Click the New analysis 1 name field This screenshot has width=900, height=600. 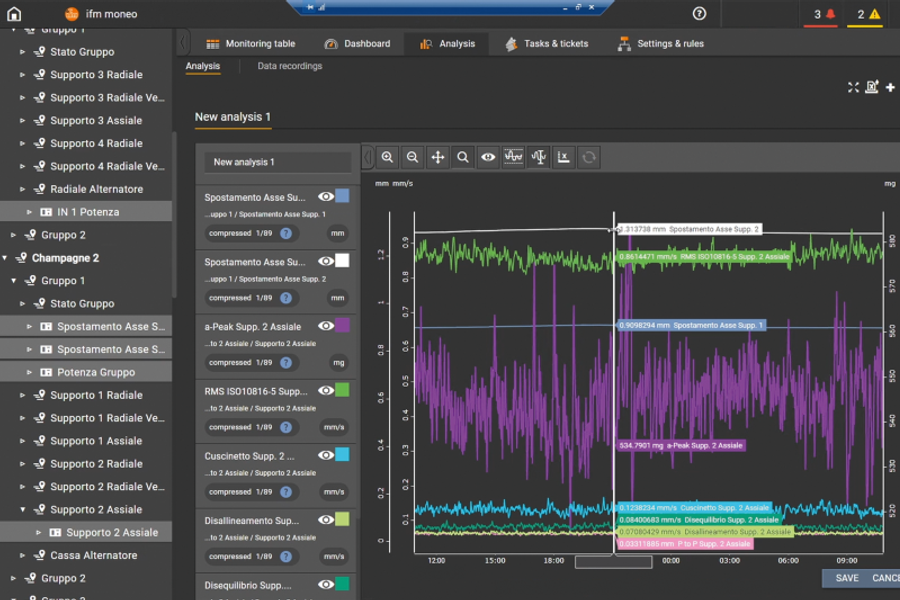click(x=278, y=162)
